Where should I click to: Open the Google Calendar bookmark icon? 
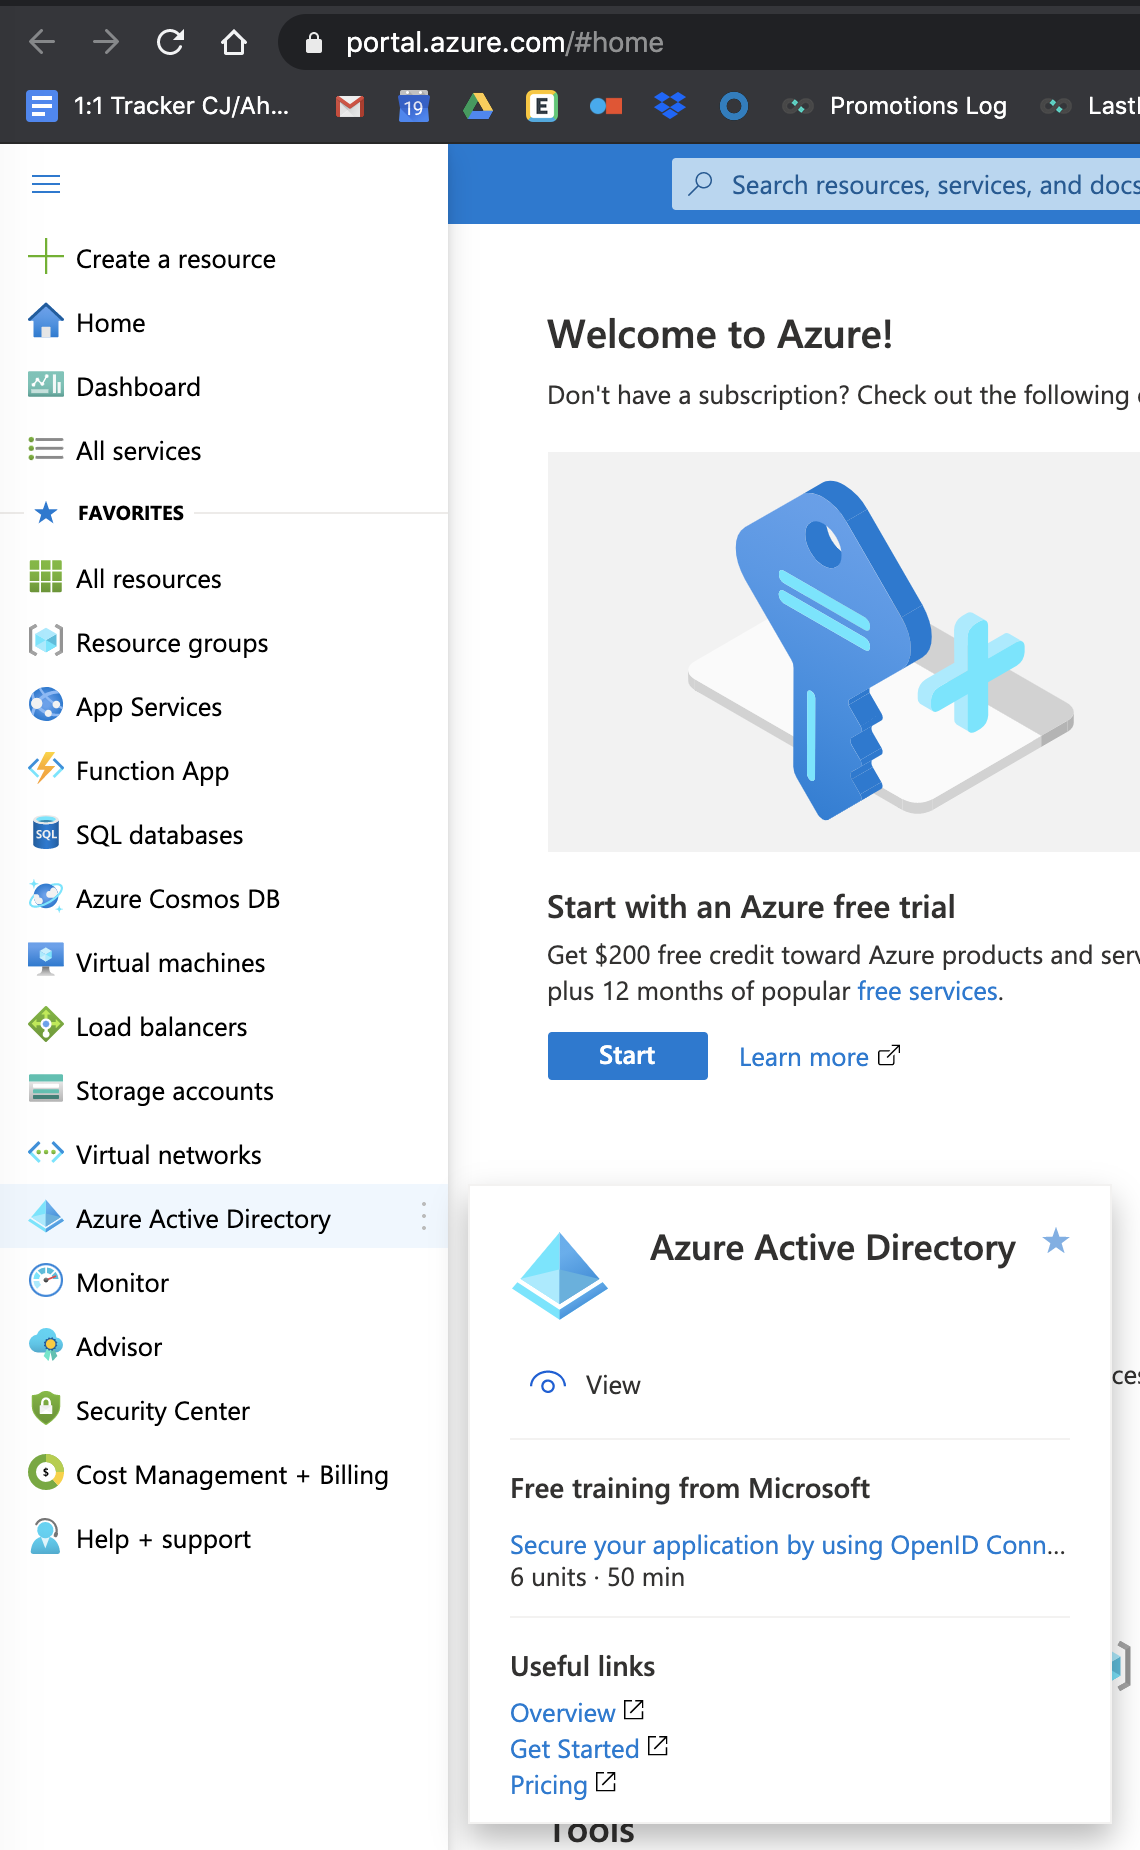click(x=413, y=106)
